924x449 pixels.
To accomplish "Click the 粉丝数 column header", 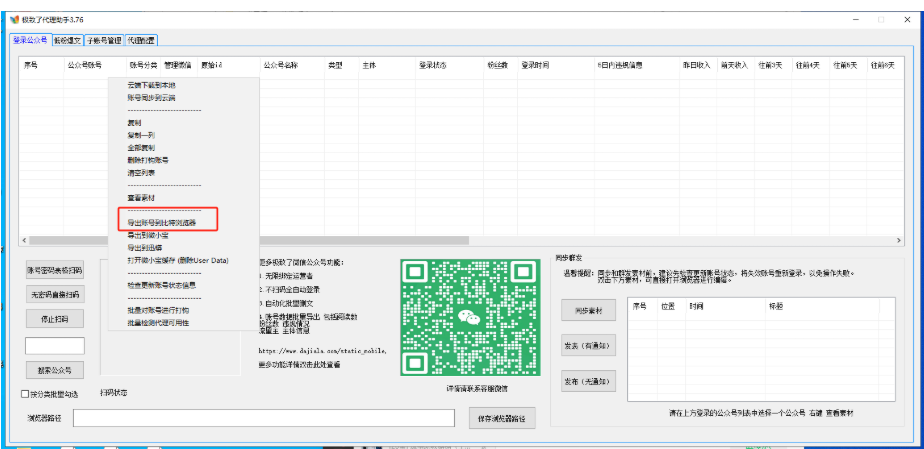I will (497, 65).
